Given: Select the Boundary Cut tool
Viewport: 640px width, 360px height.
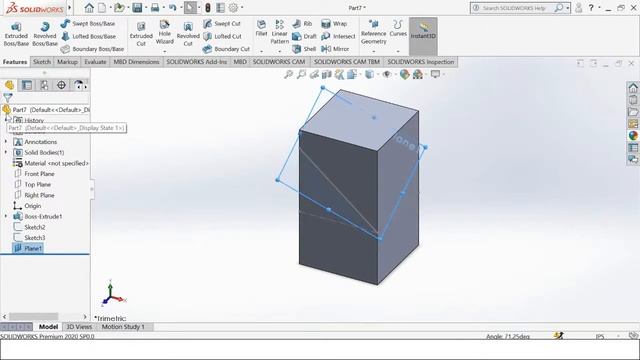Looking at the screenshot, I should tap(226, 49).
